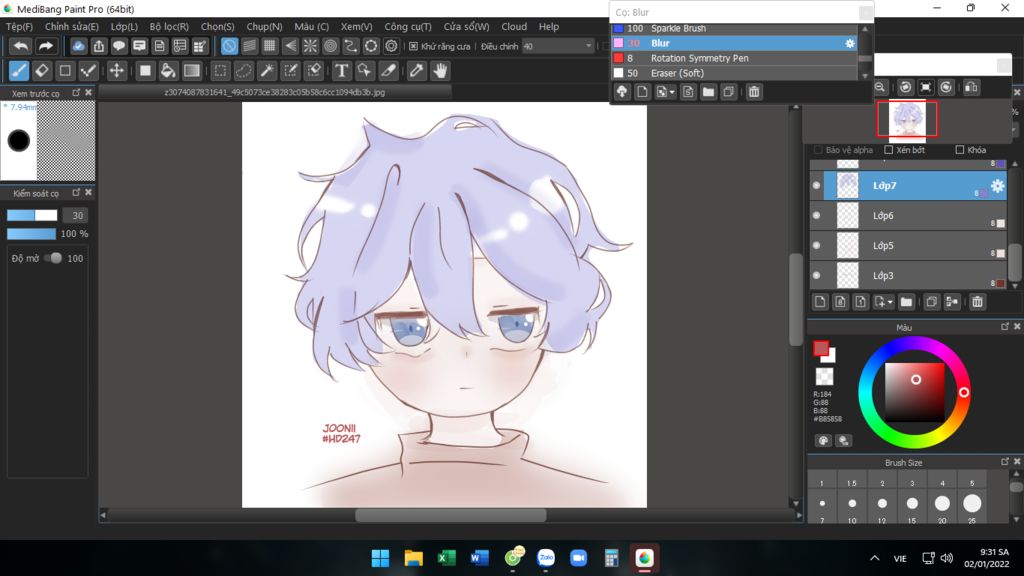Screen dimensions: 1024x576
Task: Select the Bucket fill tool
Action: 168,71
